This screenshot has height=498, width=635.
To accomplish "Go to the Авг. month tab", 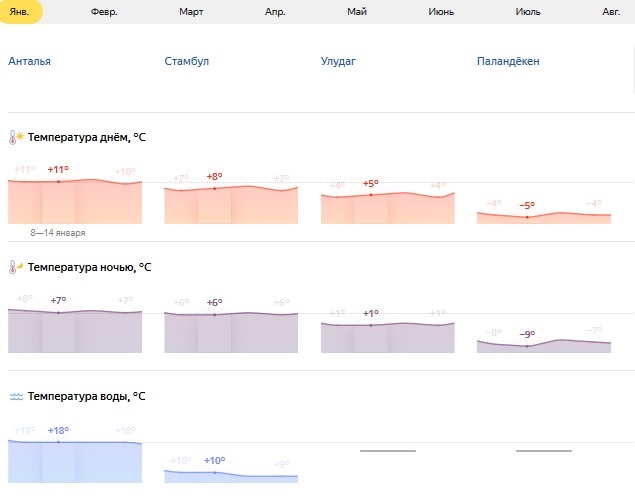I will click(611, 12).
